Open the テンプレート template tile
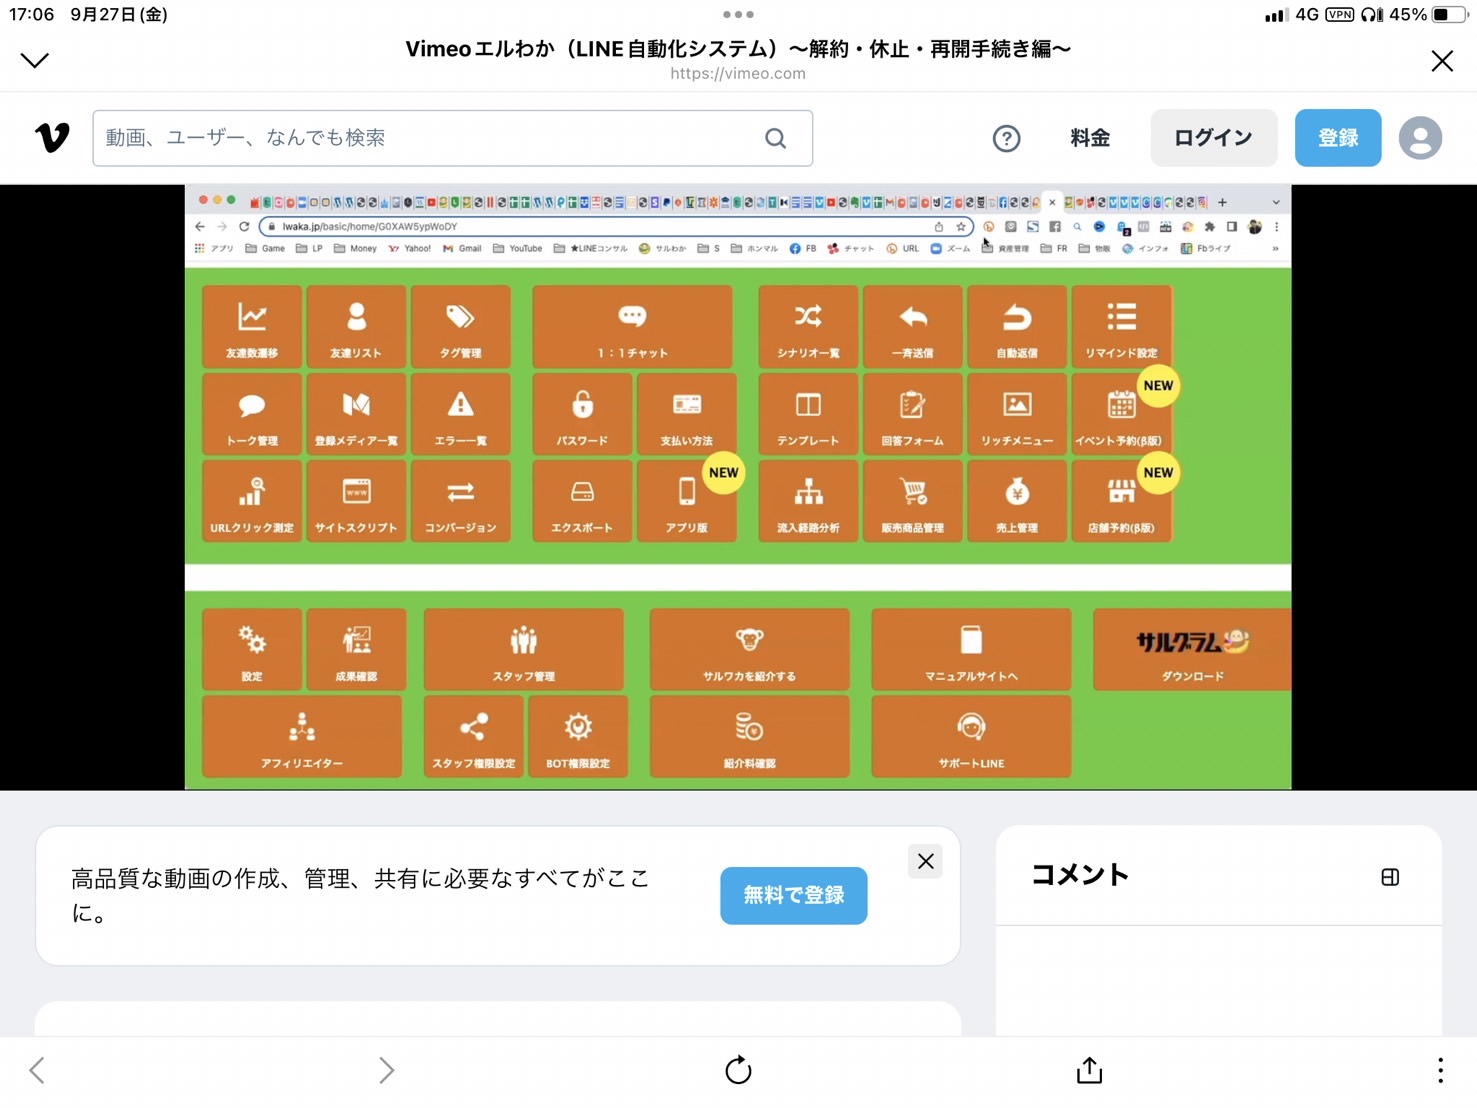The image size is (1477, 1108). coord(808,413)
